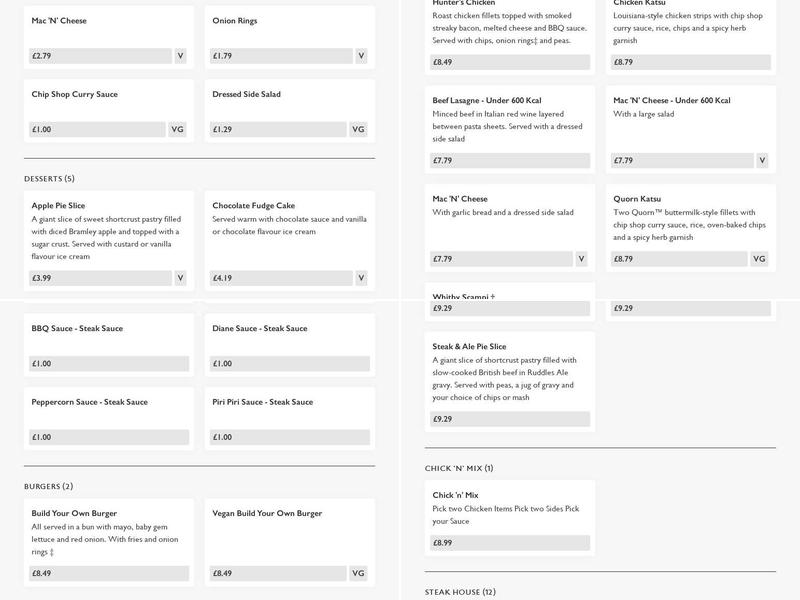Open the Steak & Ale Pie Slice item

[469, 346]
